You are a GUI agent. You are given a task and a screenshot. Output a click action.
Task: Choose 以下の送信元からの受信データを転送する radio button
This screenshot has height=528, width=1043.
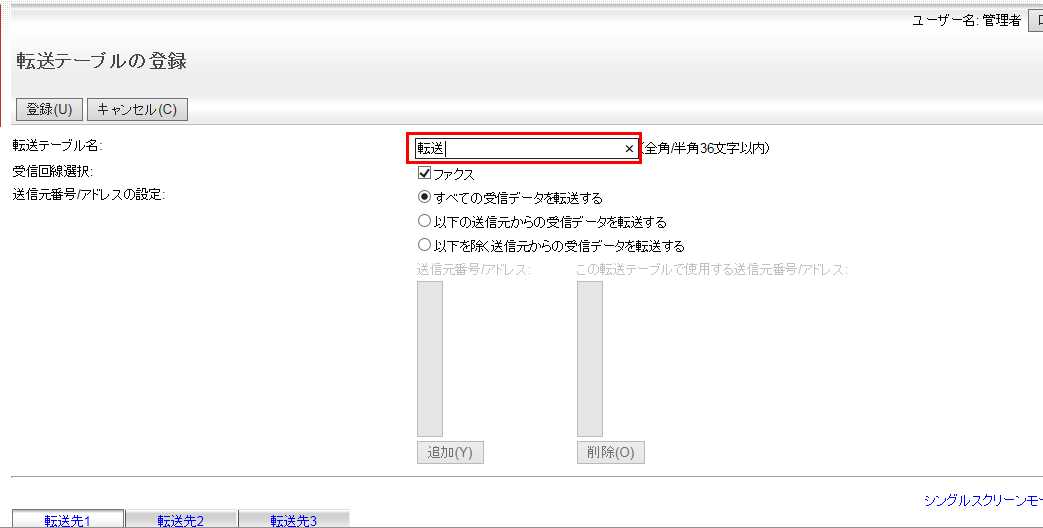pyautogui.click(x=424, y=221)
